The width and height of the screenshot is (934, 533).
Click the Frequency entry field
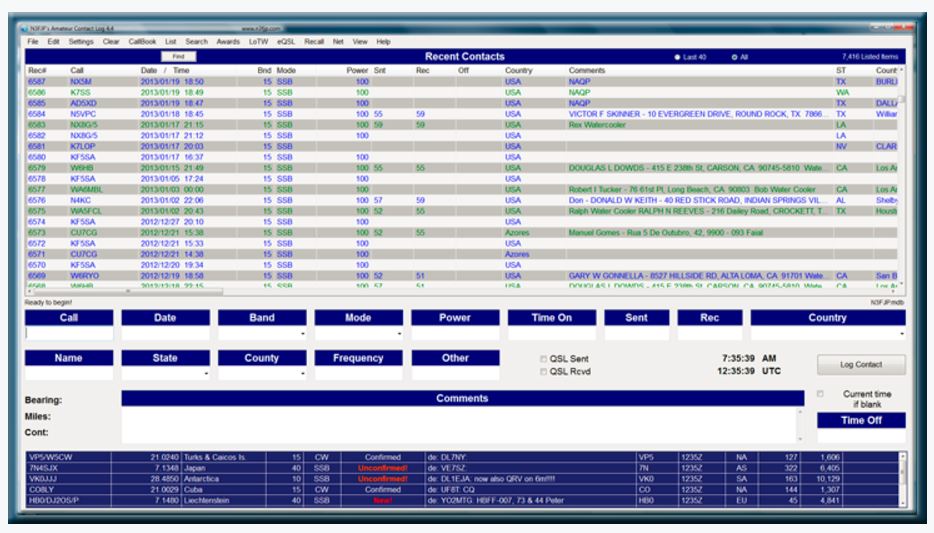[x=359, y=373]
